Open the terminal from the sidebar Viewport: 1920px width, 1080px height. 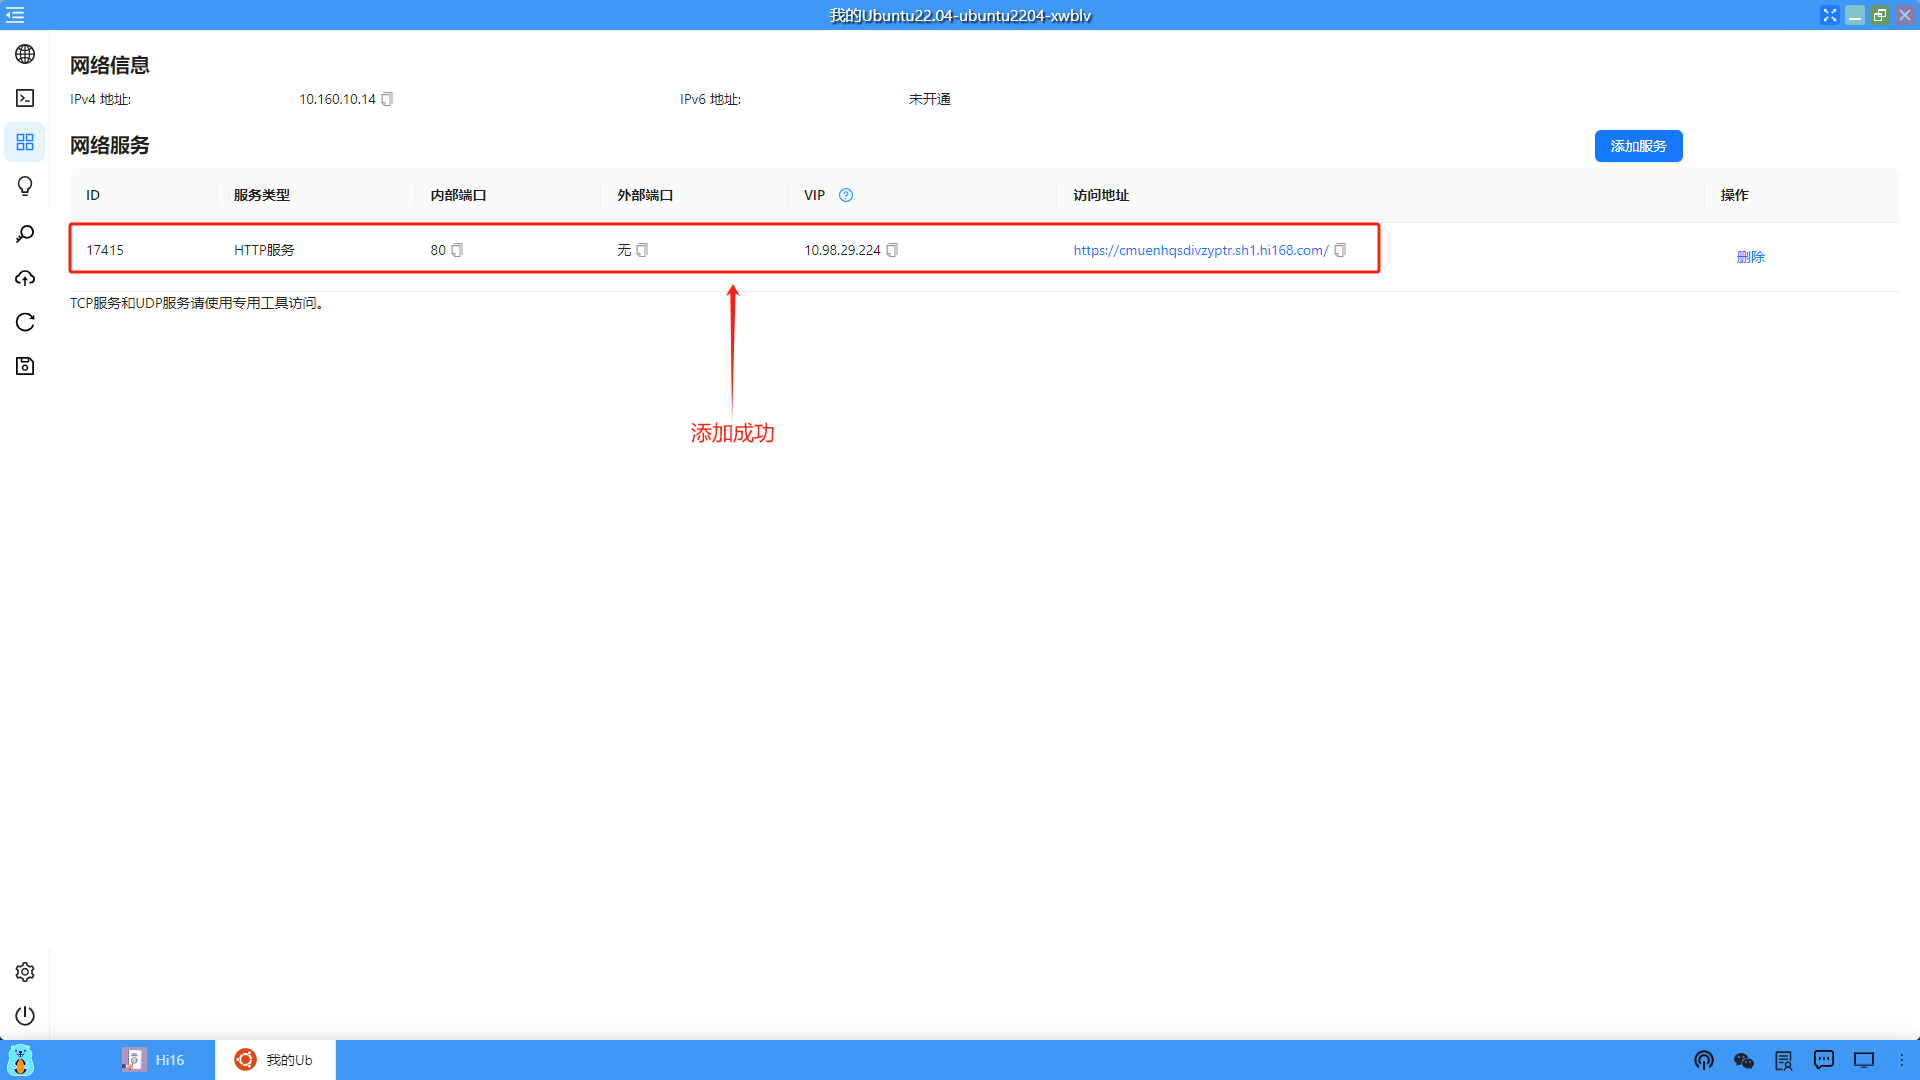pyautogui.click(x=24, y=98)
